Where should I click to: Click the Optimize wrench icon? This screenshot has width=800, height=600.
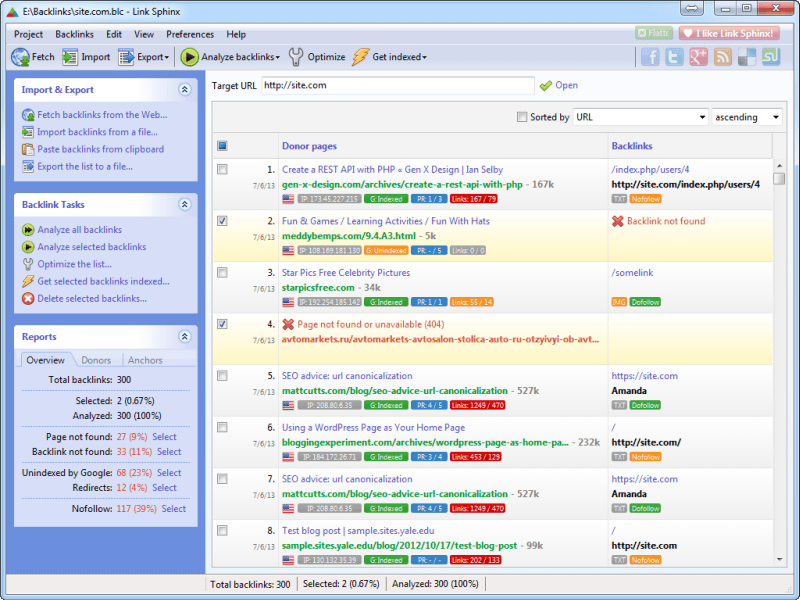[x=296, y=57]
